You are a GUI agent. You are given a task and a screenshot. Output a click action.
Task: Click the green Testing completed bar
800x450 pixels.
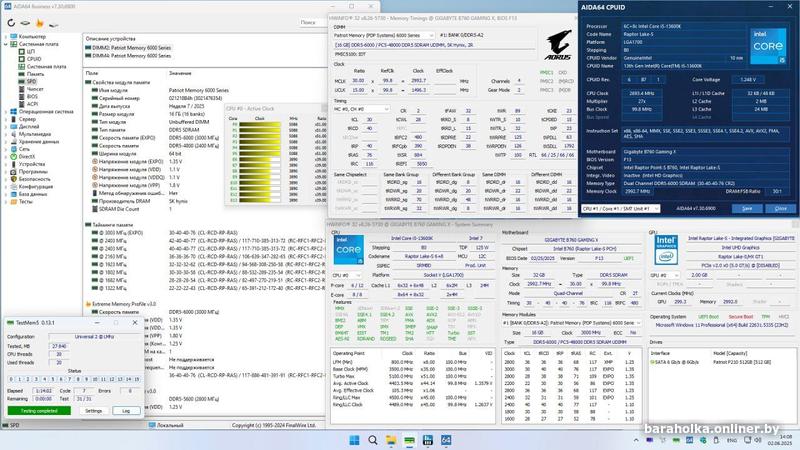pyautogui.click(x=39, y=411)
